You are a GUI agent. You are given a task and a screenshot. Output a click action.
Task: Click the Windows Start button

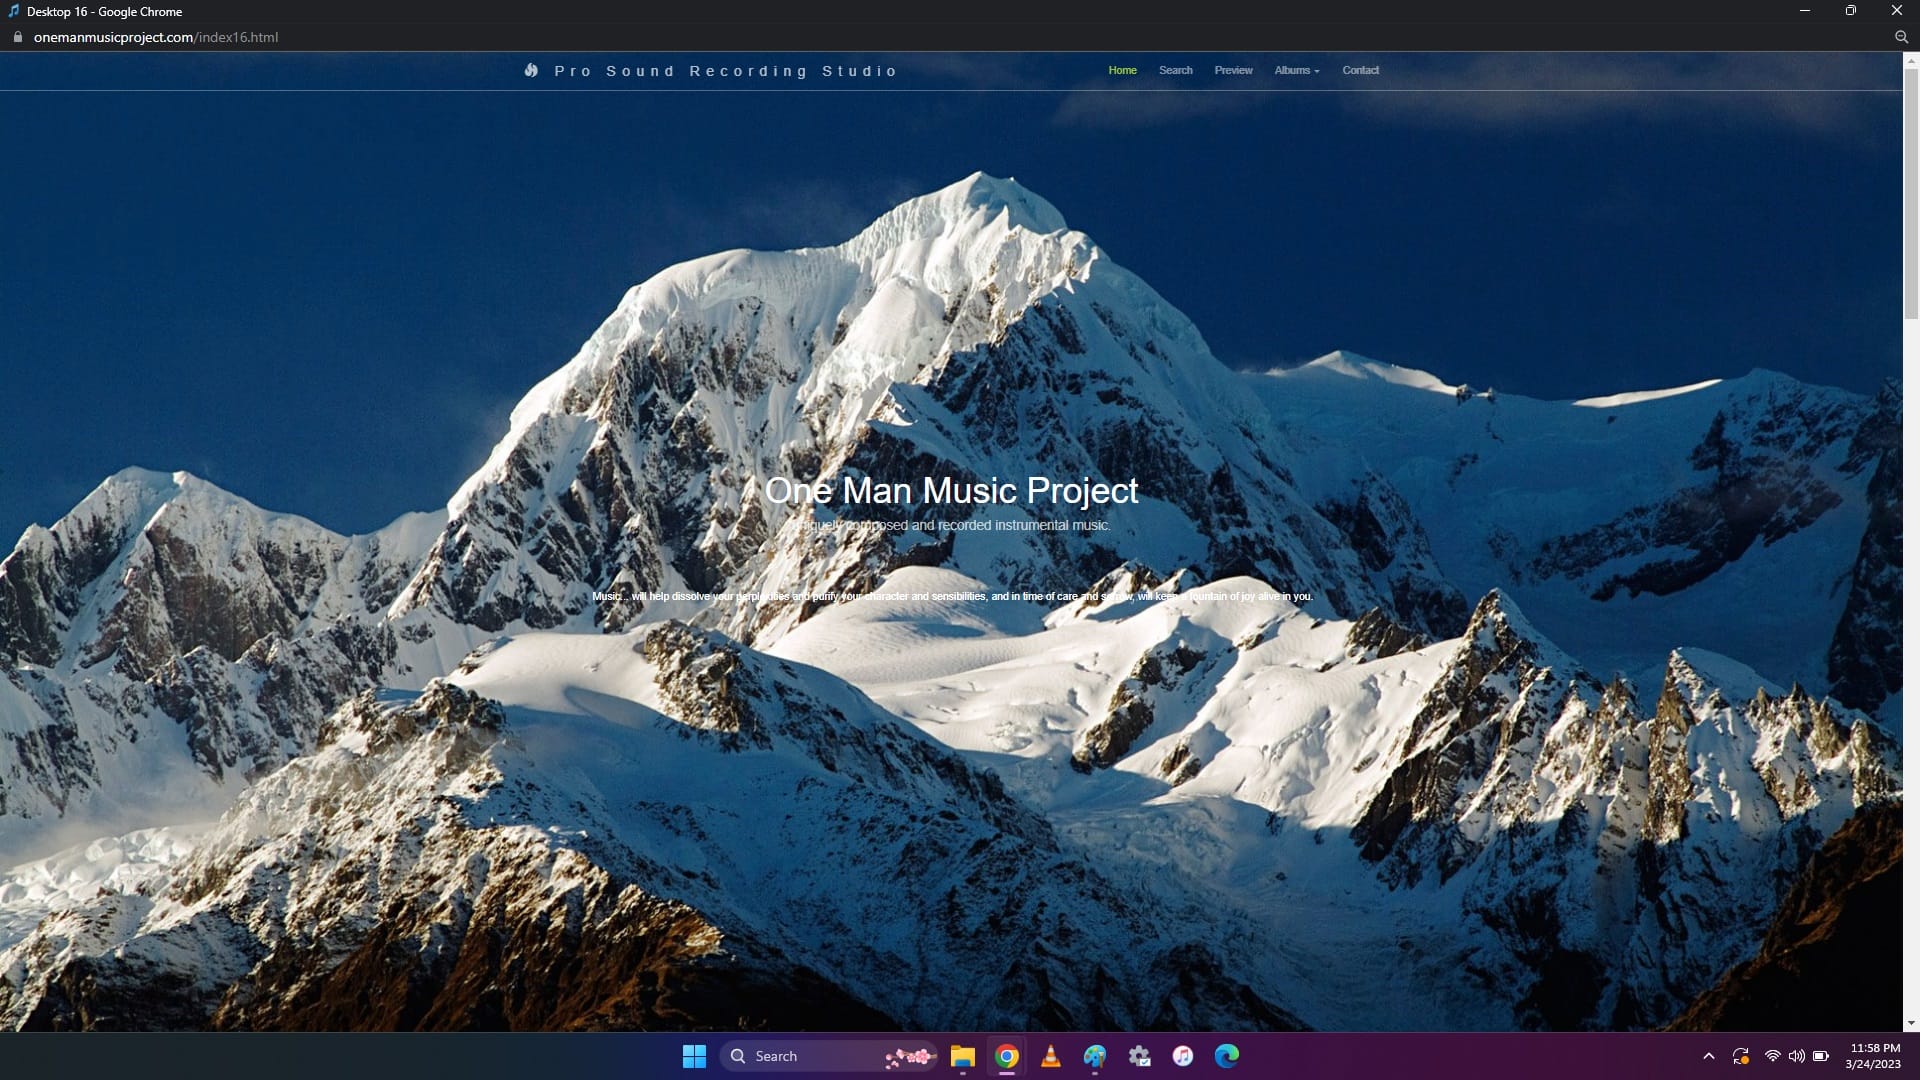(x=694, y=1056)
